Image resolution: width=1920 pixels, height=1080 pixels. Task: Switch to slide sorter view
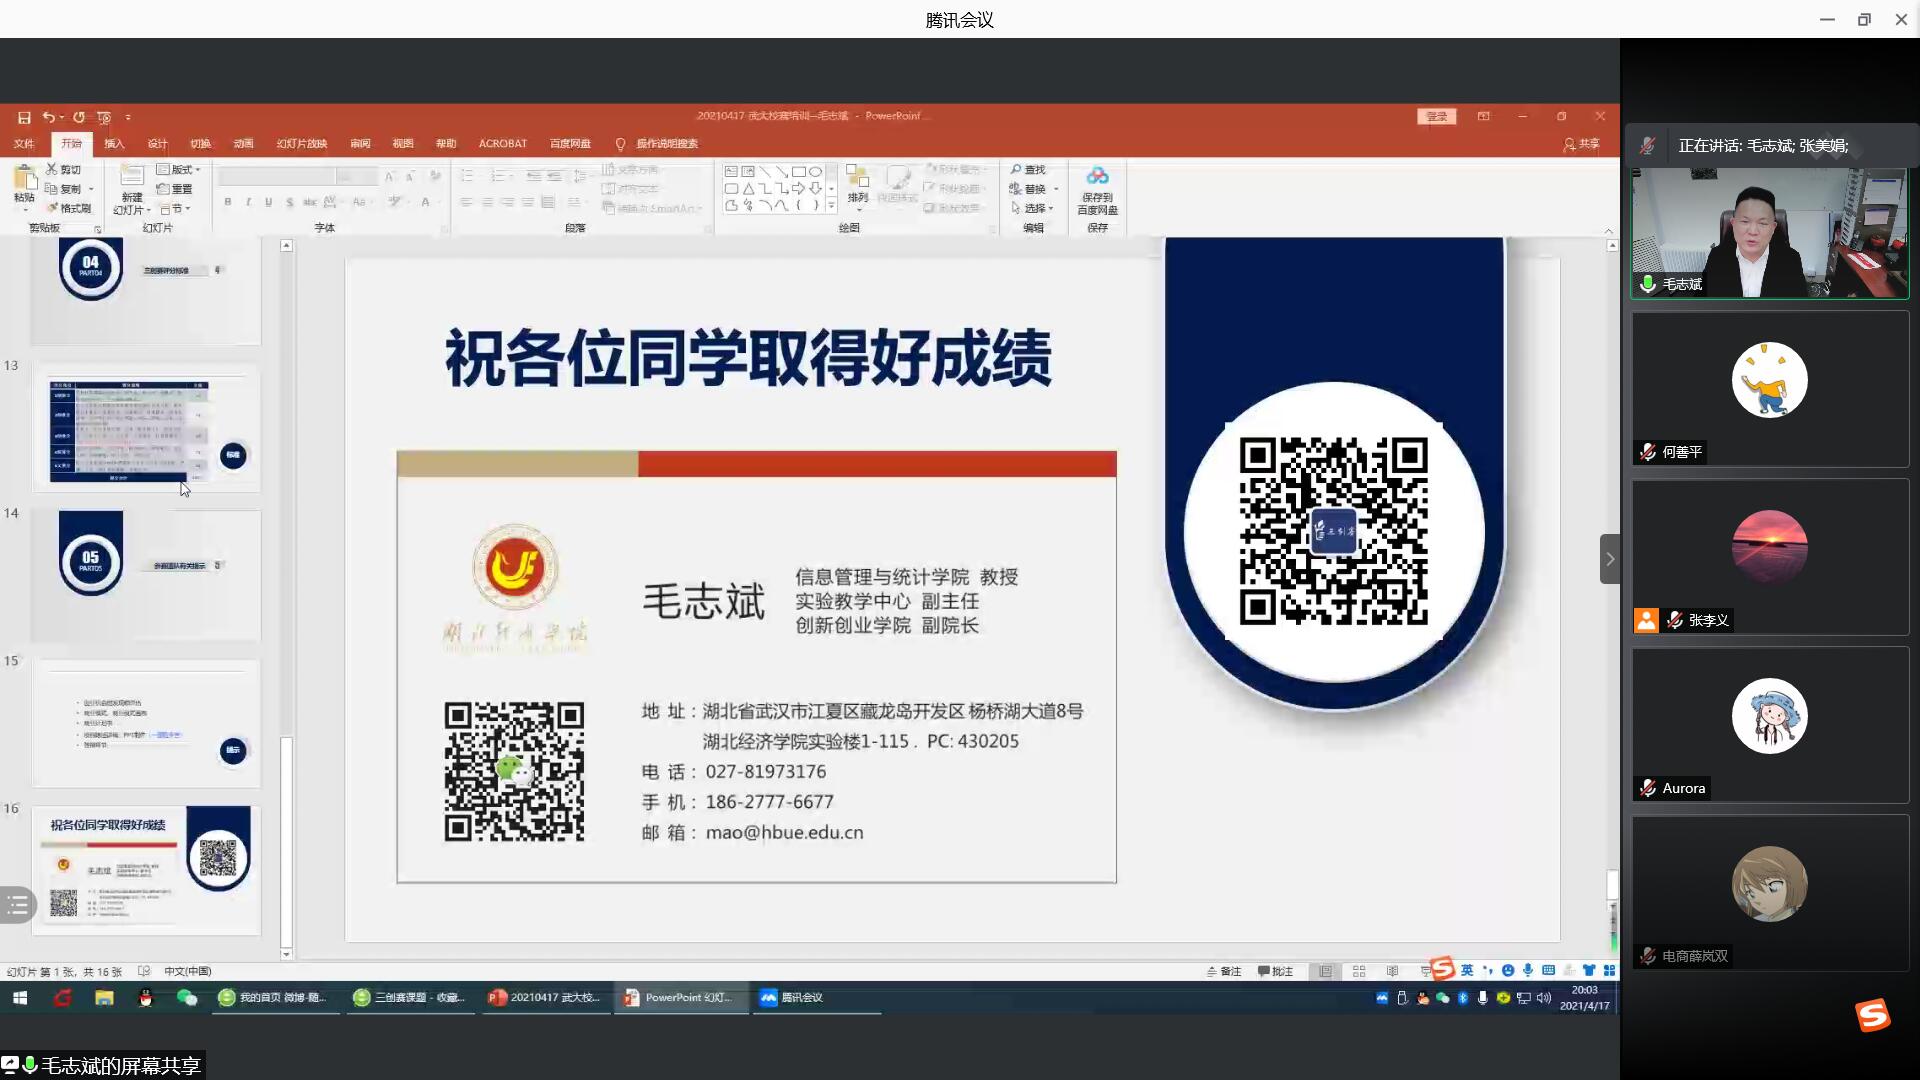[x=1359, y=971]
